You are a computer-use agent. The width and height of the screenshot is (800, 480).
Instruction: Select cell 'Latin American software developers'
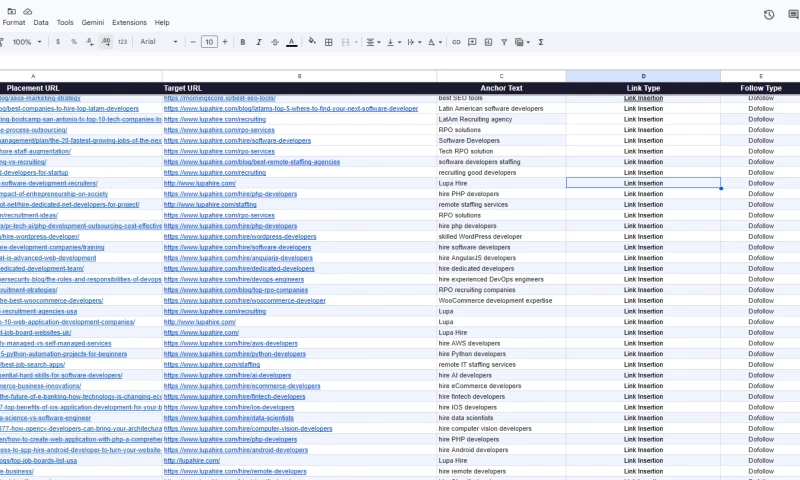[502, 109]
